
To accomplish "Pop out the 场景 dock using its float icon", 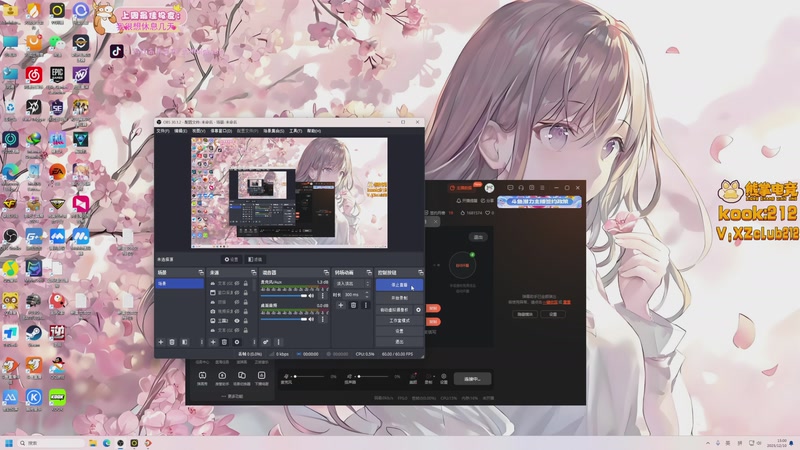I will point(201,272).
